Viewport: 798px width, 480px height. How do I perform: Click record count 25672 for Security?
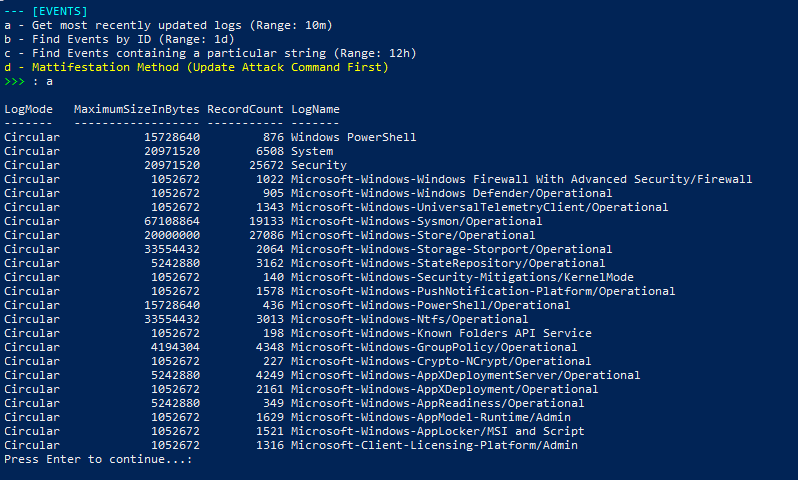point(266,165)
